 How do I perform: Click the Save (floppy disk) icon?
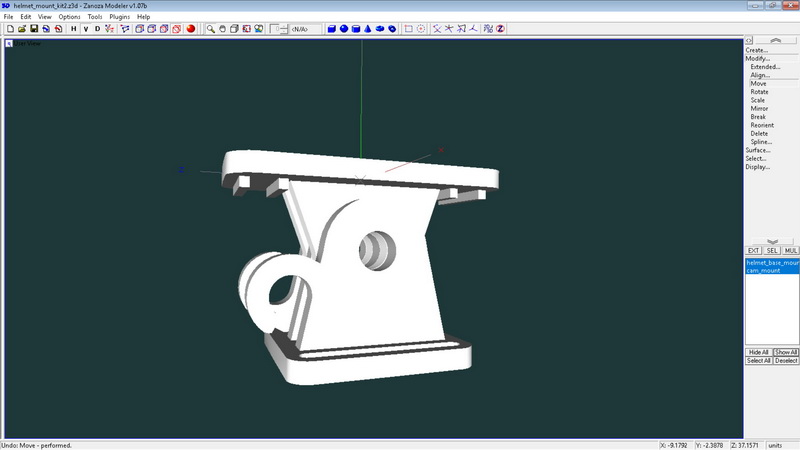pyautogui.click(x=33, y=29)
